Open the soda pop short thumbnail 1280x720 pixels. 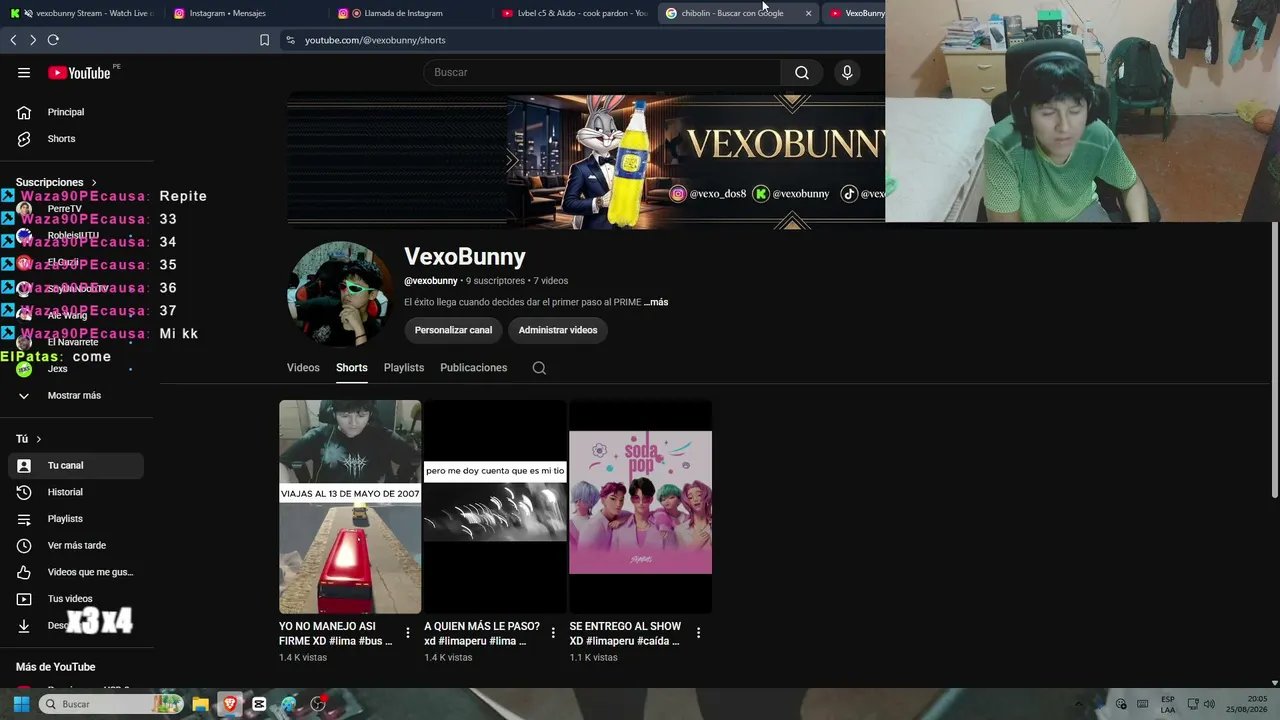(x=640, y=507)
